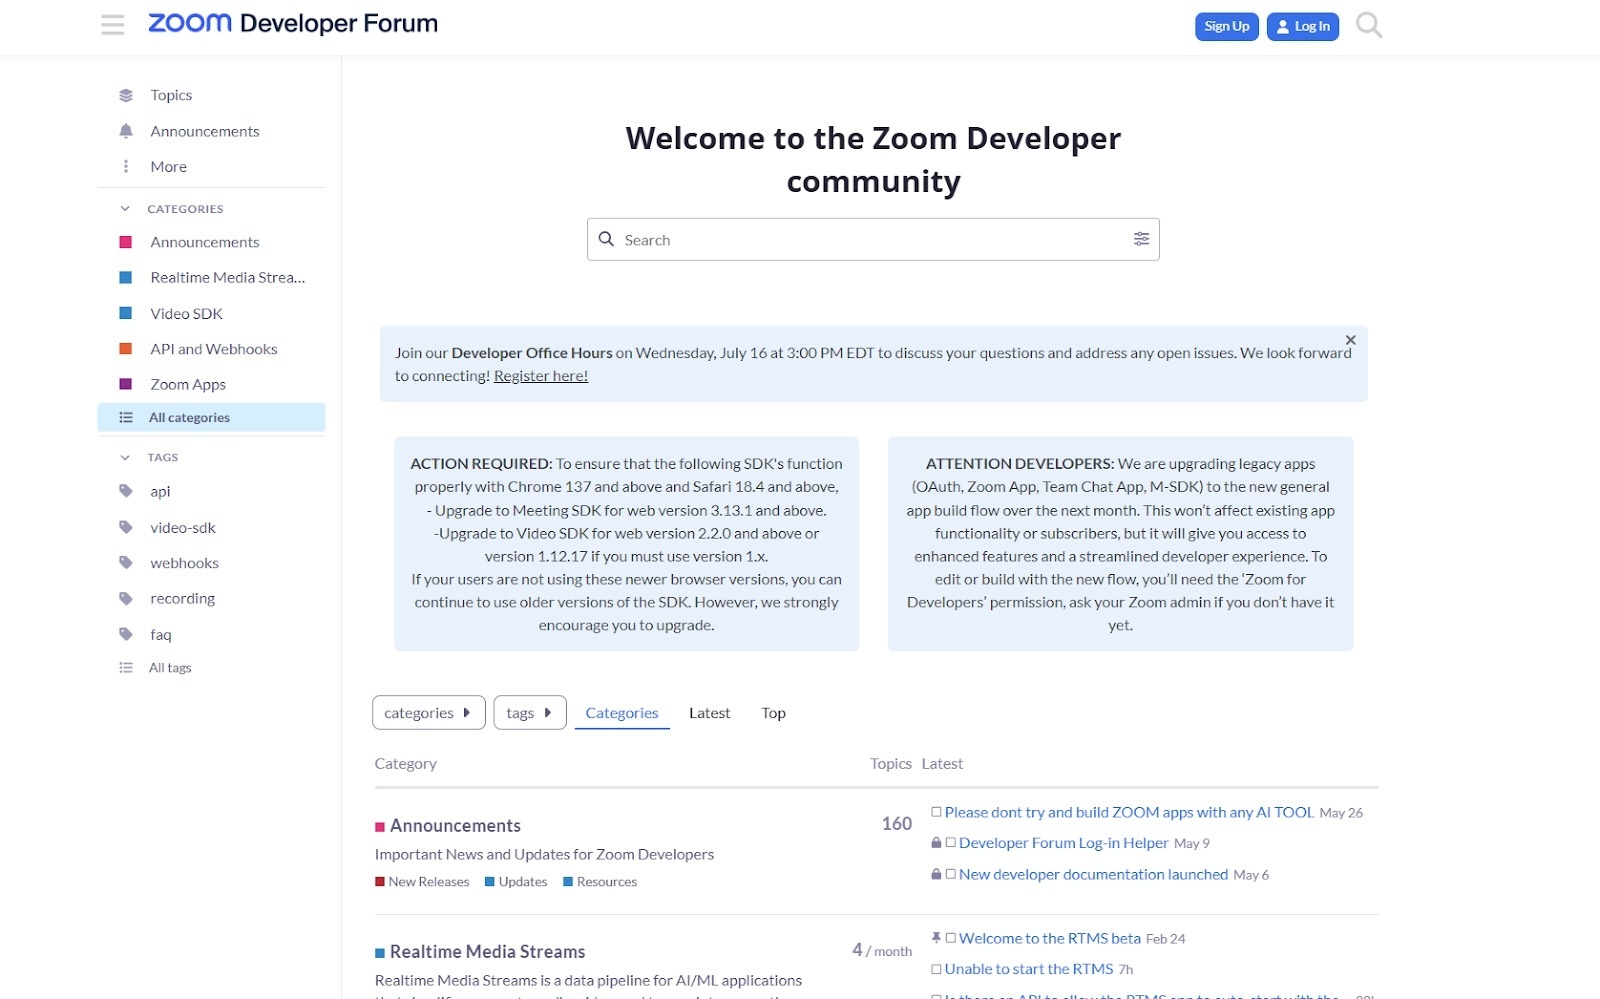Select the Video SDK blue swatch

click(x=126, y=313)
